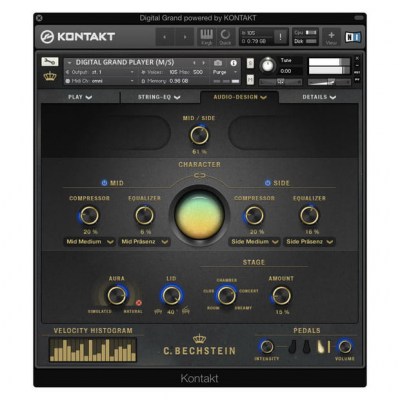Click the Velocity Histogram display
The image size is (400, 400).
93,350
